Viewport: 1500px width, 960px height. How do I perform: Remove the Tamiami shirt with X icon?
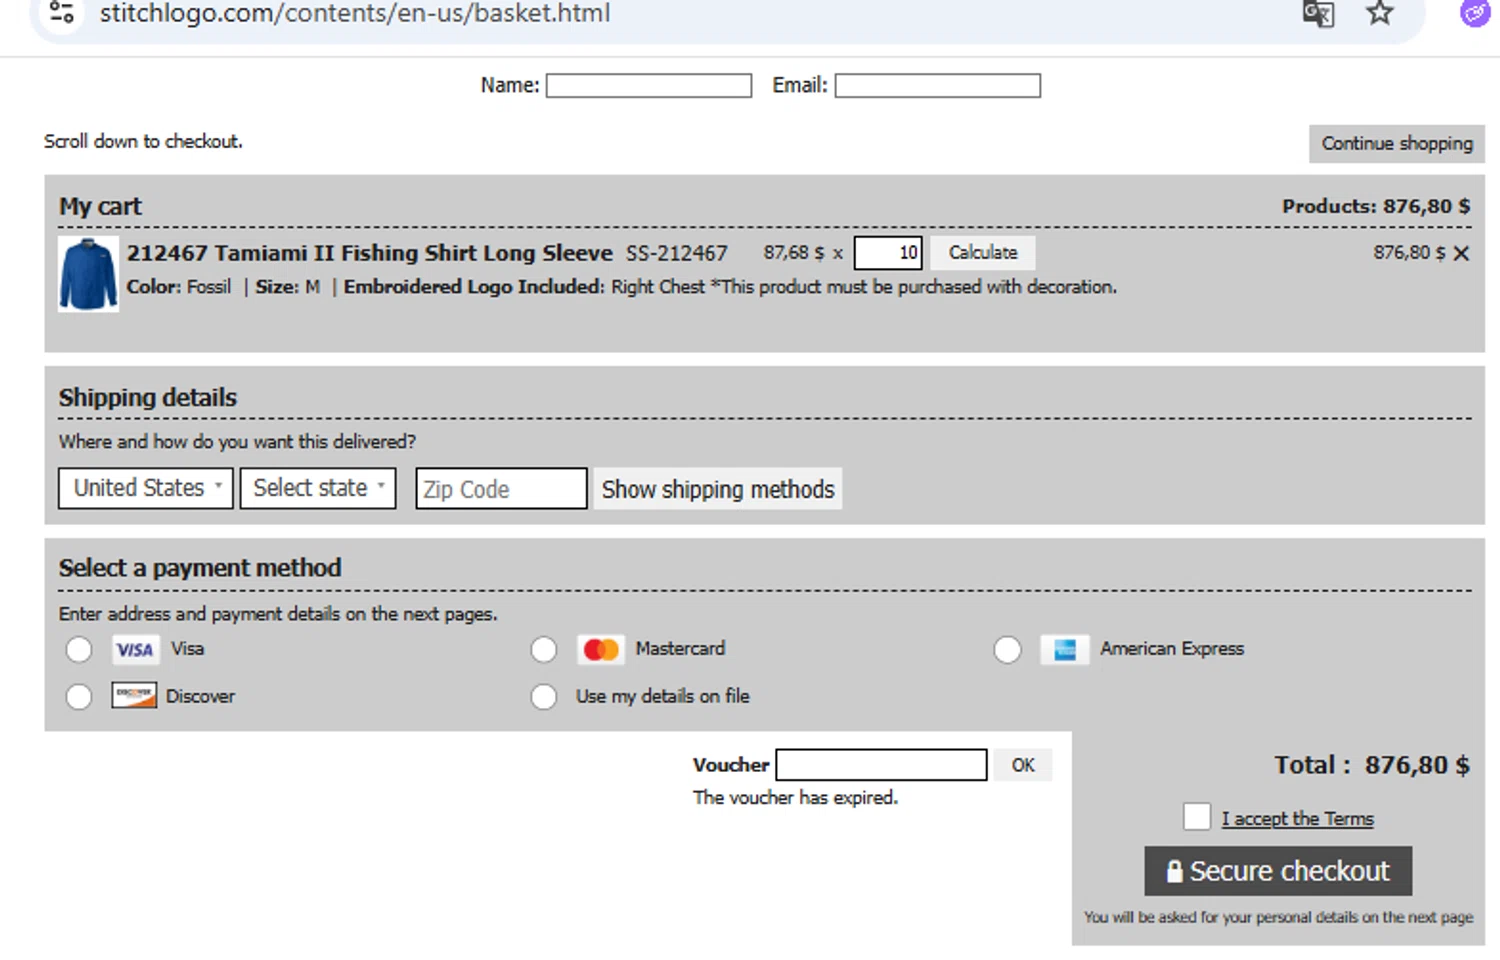point(1461,254)
